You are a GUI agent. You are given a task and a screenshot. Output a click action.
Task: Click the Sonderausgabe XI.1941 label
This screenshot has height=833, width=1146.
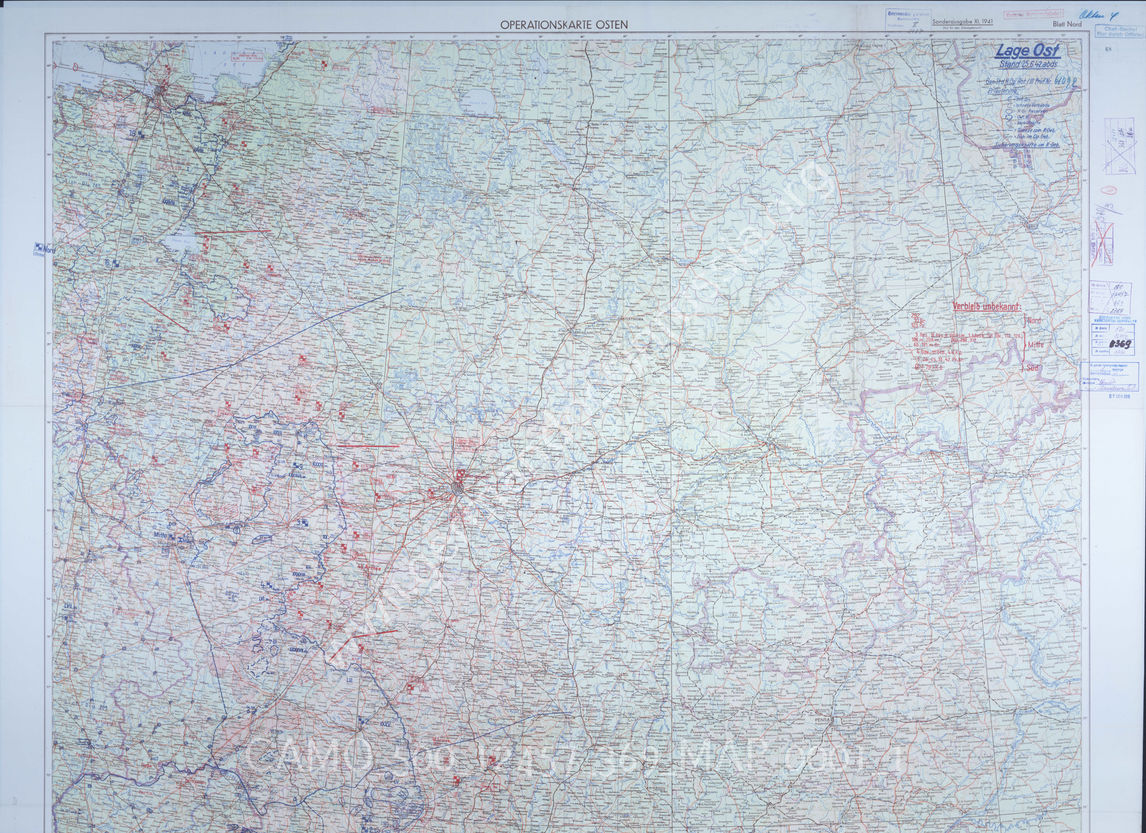point(964,22)
